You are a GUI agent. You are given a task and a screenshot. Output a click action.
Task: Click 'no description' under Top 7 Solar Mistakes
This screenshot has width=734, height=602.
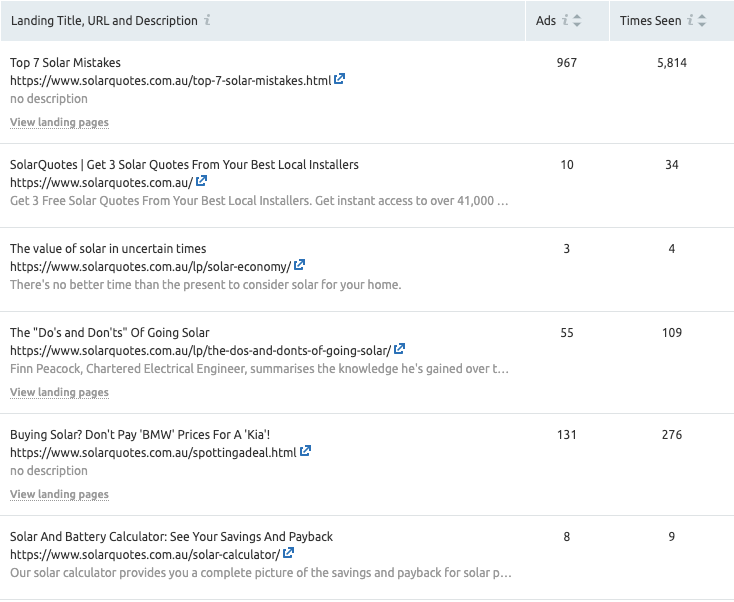tap(49, 99)
